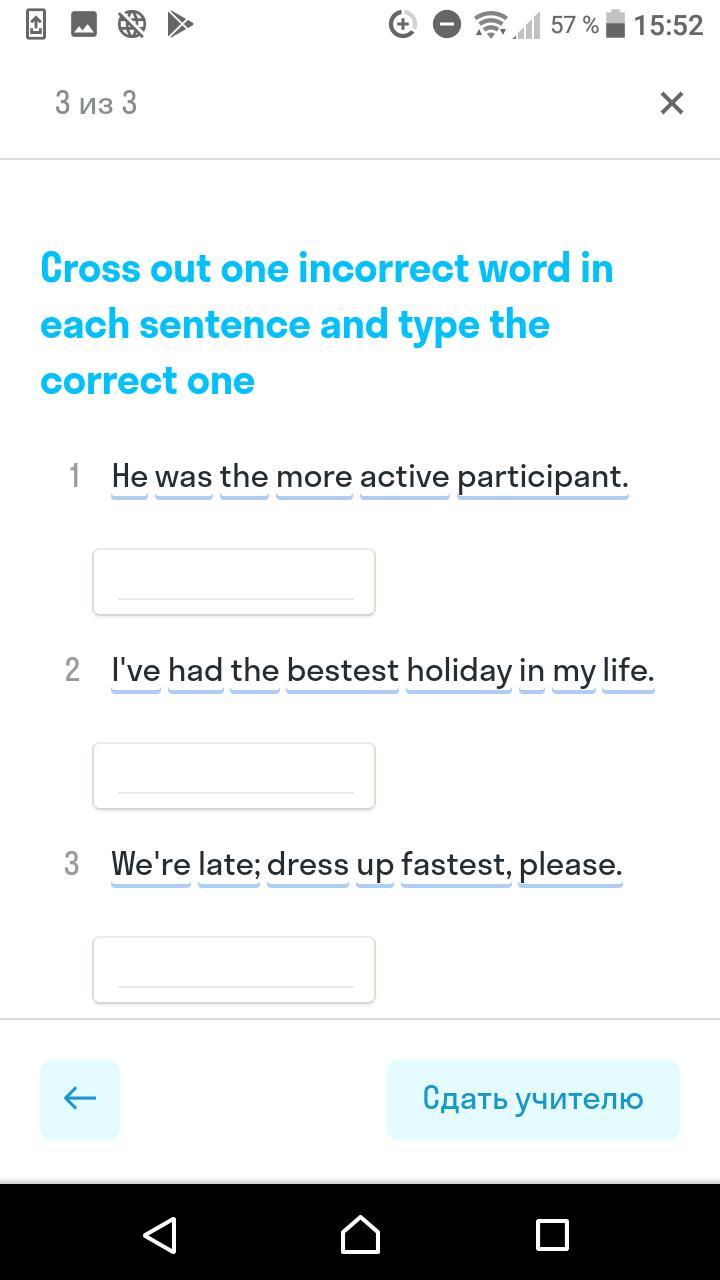The image size is (720, 1280).
Task: Go back with the left arrow button
Action: [x=80, y=1099]
